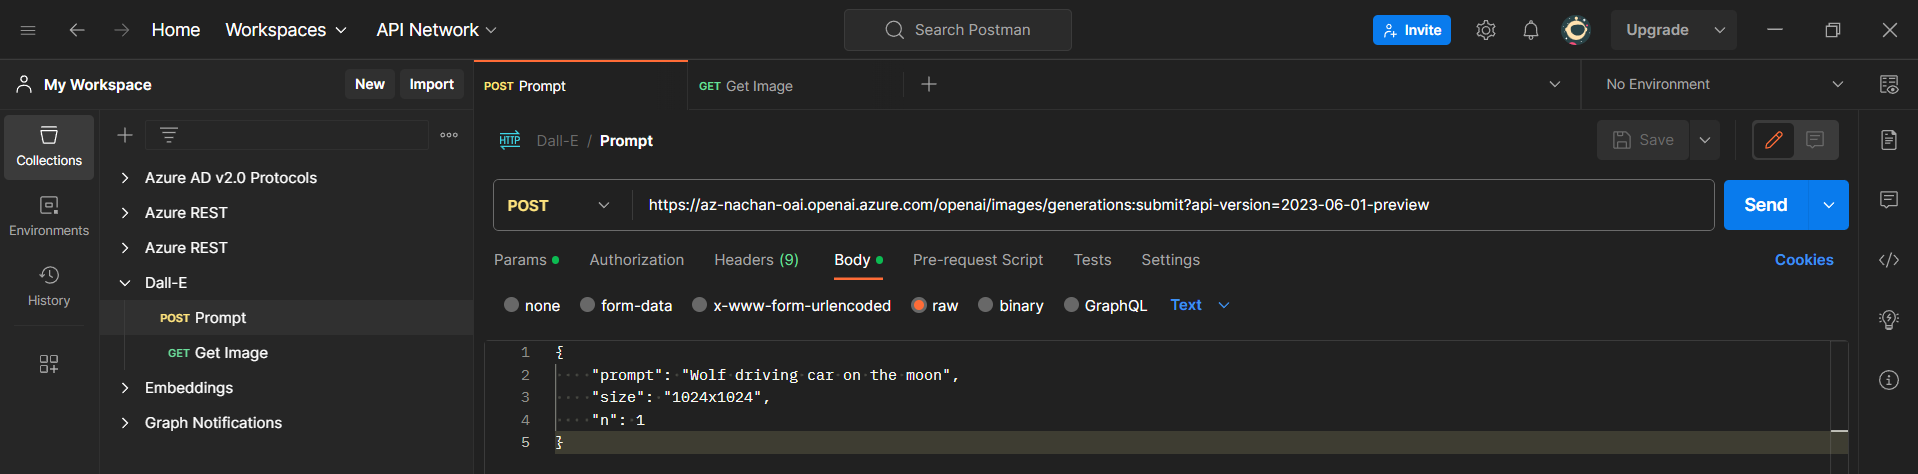Open the Cookies link
The height and width of the screenshot is (474, 1918).
(x=1803, y=260)
